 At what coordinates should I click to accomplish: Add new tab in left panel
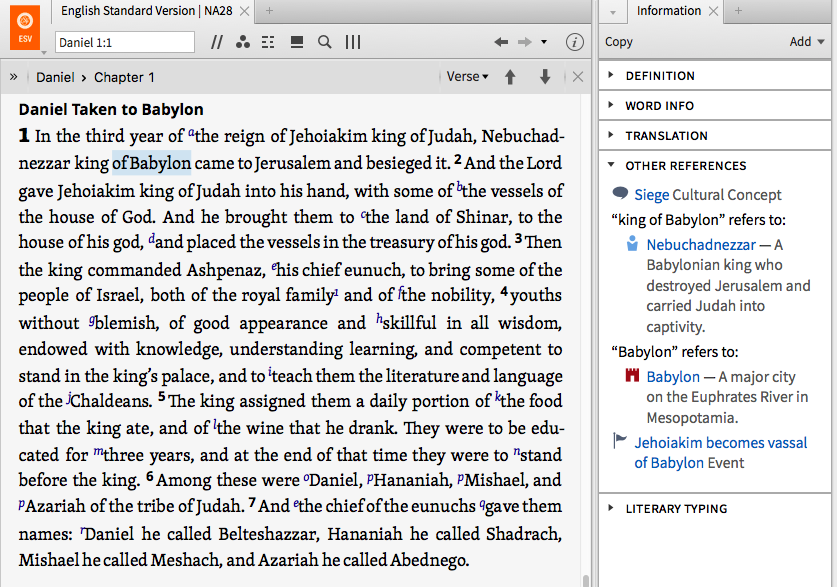point(270,11)
